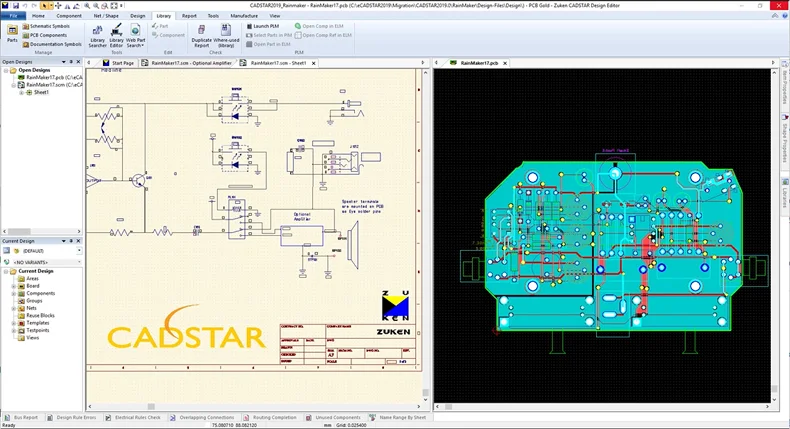This screenshot has height=429, width=790.
Task: Open PCB Components library
Action: pyautogui.click(x=44, y=35)
